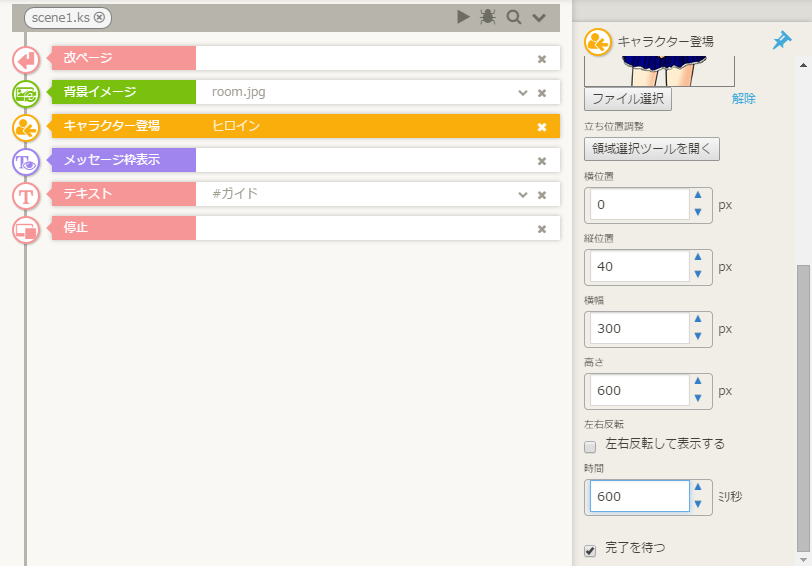The image size is (812, 566).
Task: Click the panel's character enter header icon
Action: [598, 42]
